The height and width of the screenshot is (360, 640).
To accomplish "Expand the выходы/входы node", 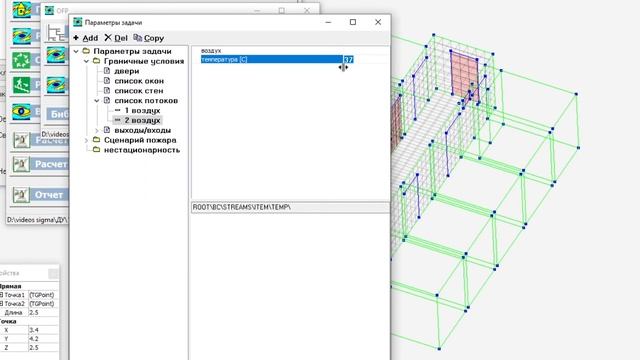I will point(97,130).
